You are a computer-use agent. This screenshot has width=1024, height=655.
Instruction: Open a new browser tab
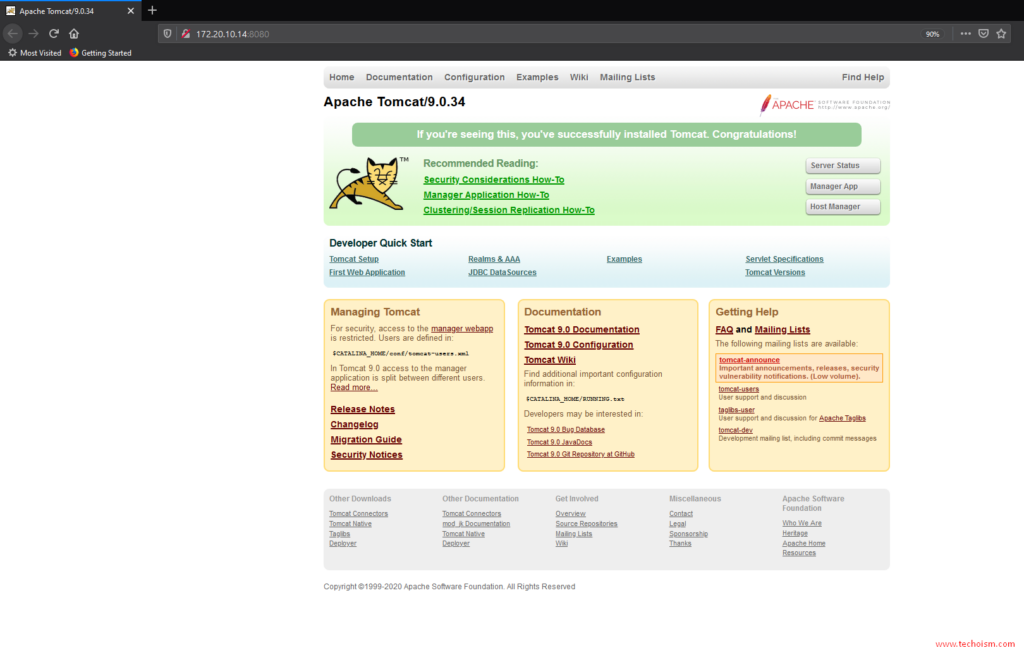click(152, 10)
